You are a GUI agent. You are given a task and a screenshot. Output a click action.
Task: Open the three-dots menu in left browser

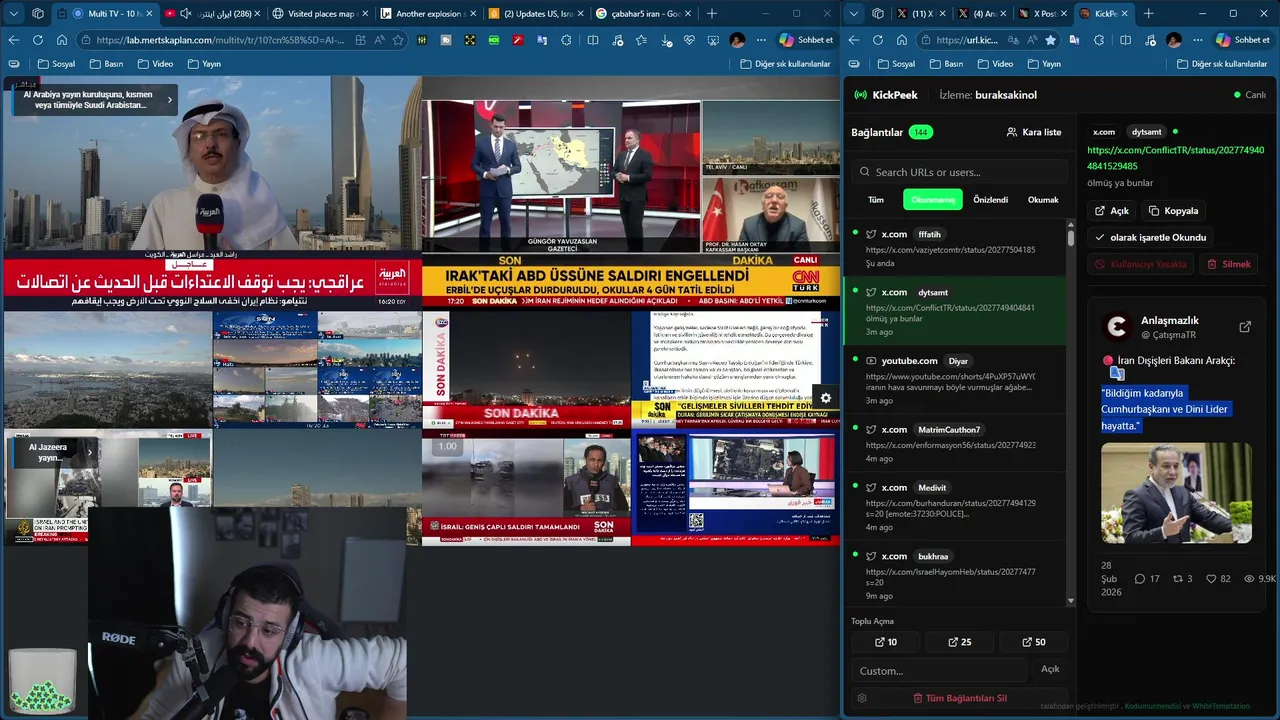point(761,40)
